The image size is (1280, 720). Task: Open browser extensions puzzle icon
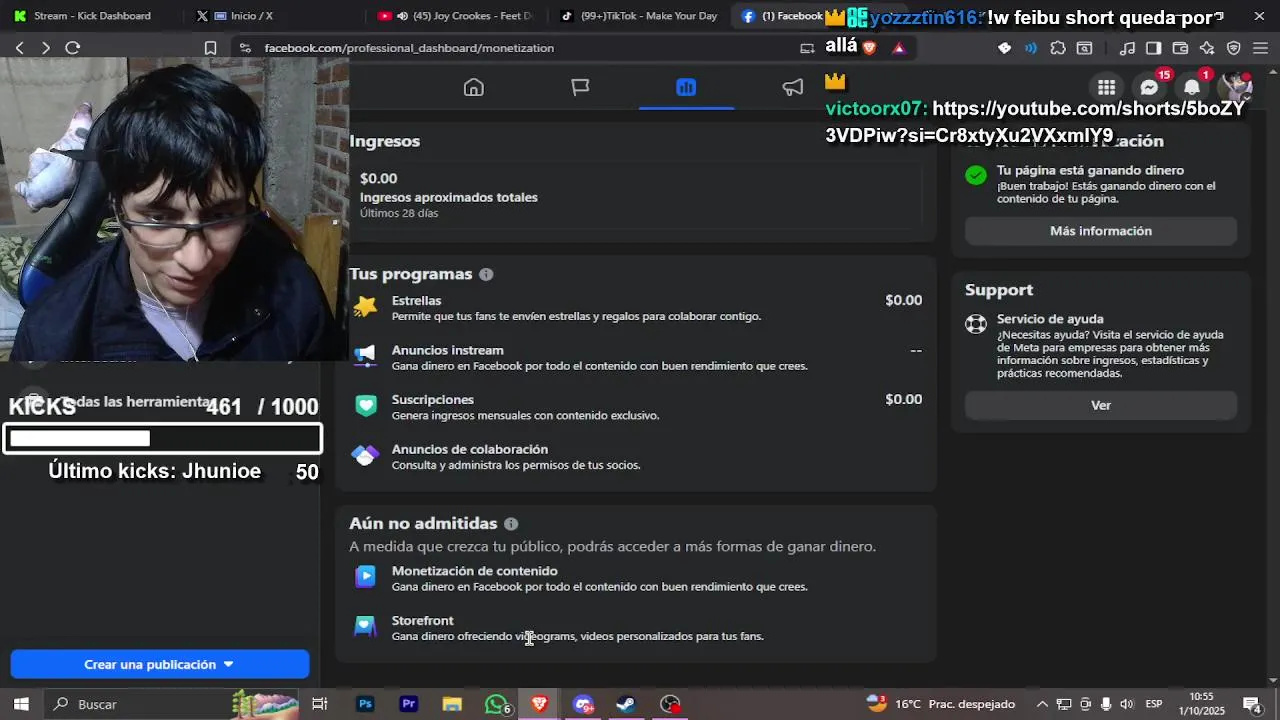(1058, 48)
